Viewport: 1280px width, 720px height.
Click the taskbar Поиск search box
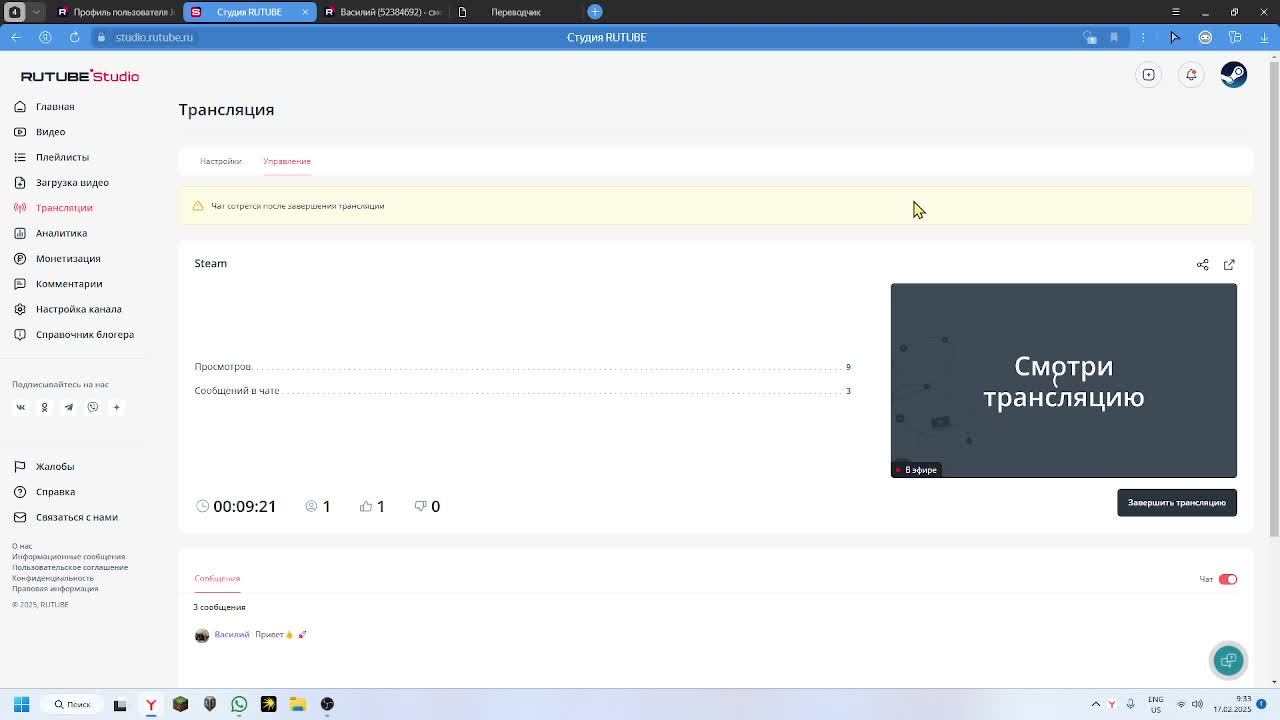click(72, 704)
